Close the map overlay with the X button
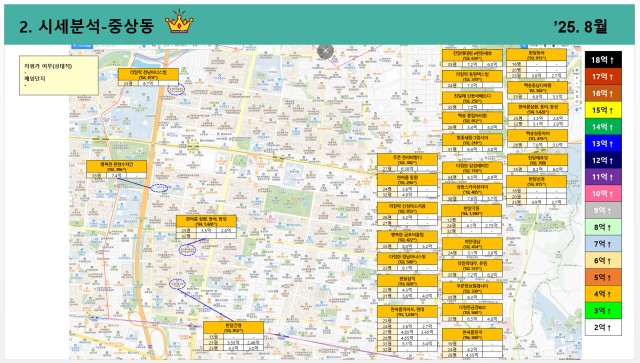This screenshot has height=363, width=640. pyautogui.click(x=325, y=51)
